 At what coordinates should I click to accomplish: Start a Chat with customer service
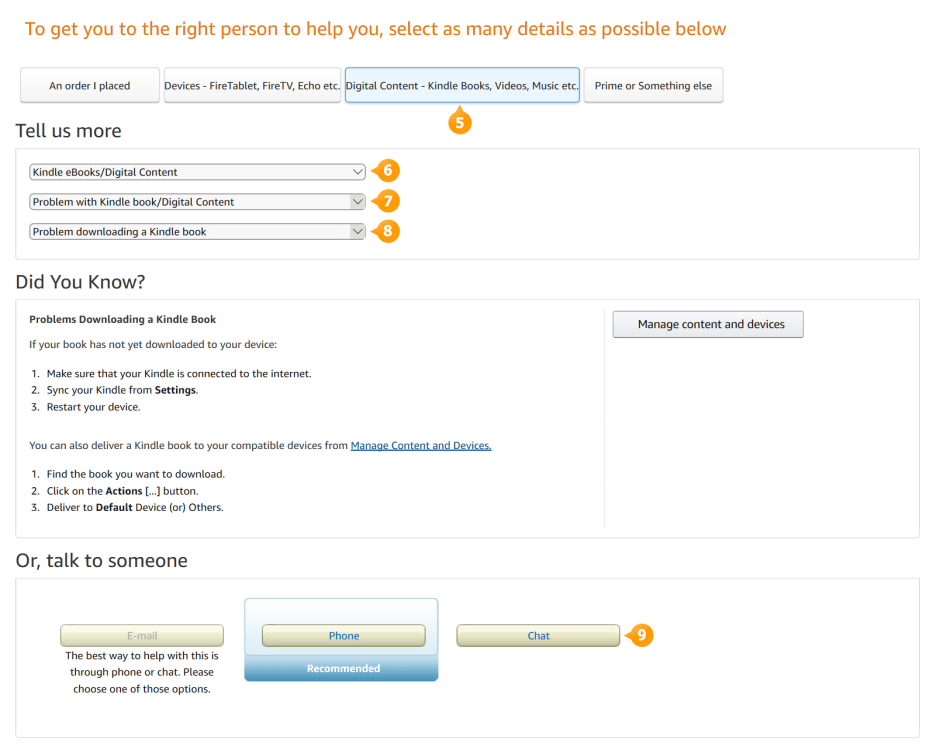(538, 636)
